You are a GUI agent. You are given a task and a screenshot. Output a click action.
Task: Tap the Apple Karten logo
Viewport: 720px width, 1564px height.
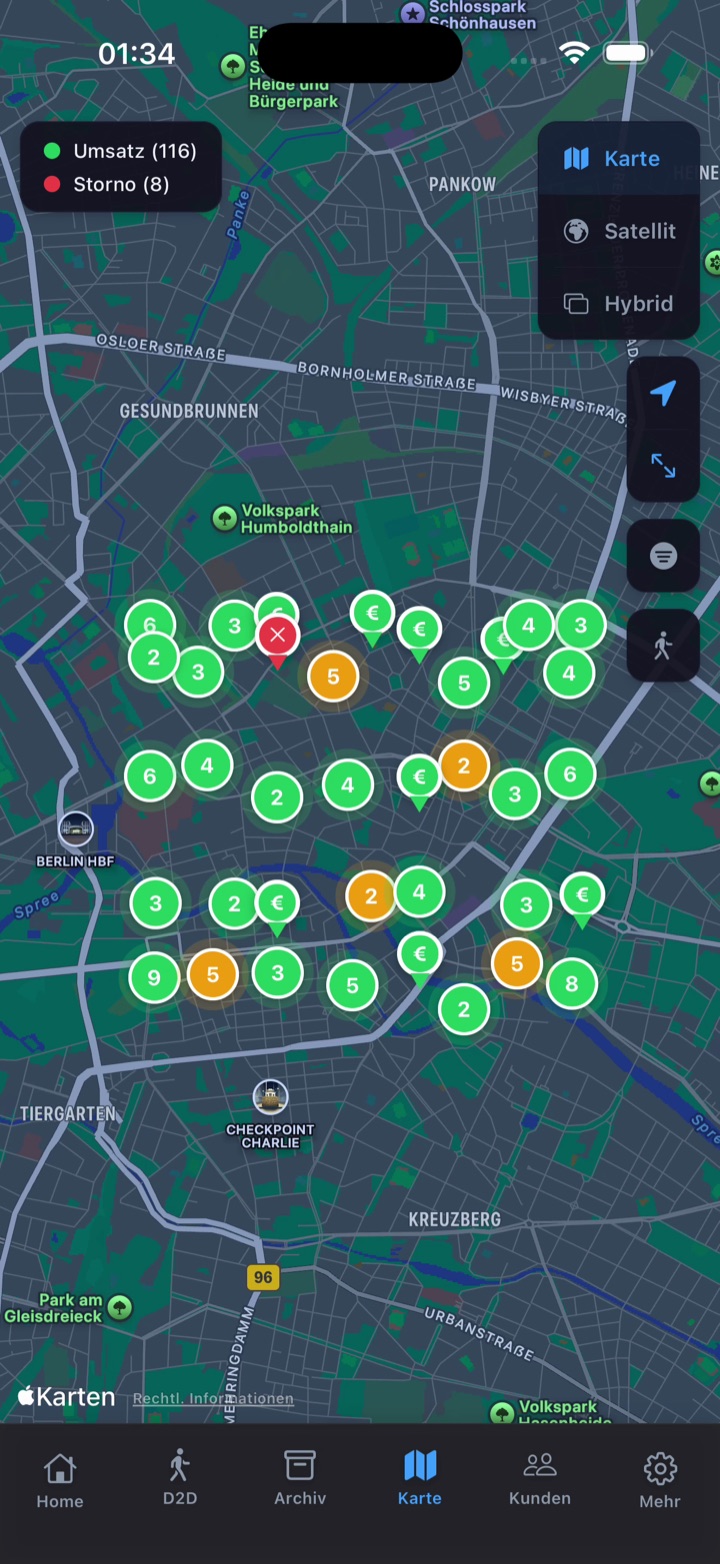pos(66,1396)
